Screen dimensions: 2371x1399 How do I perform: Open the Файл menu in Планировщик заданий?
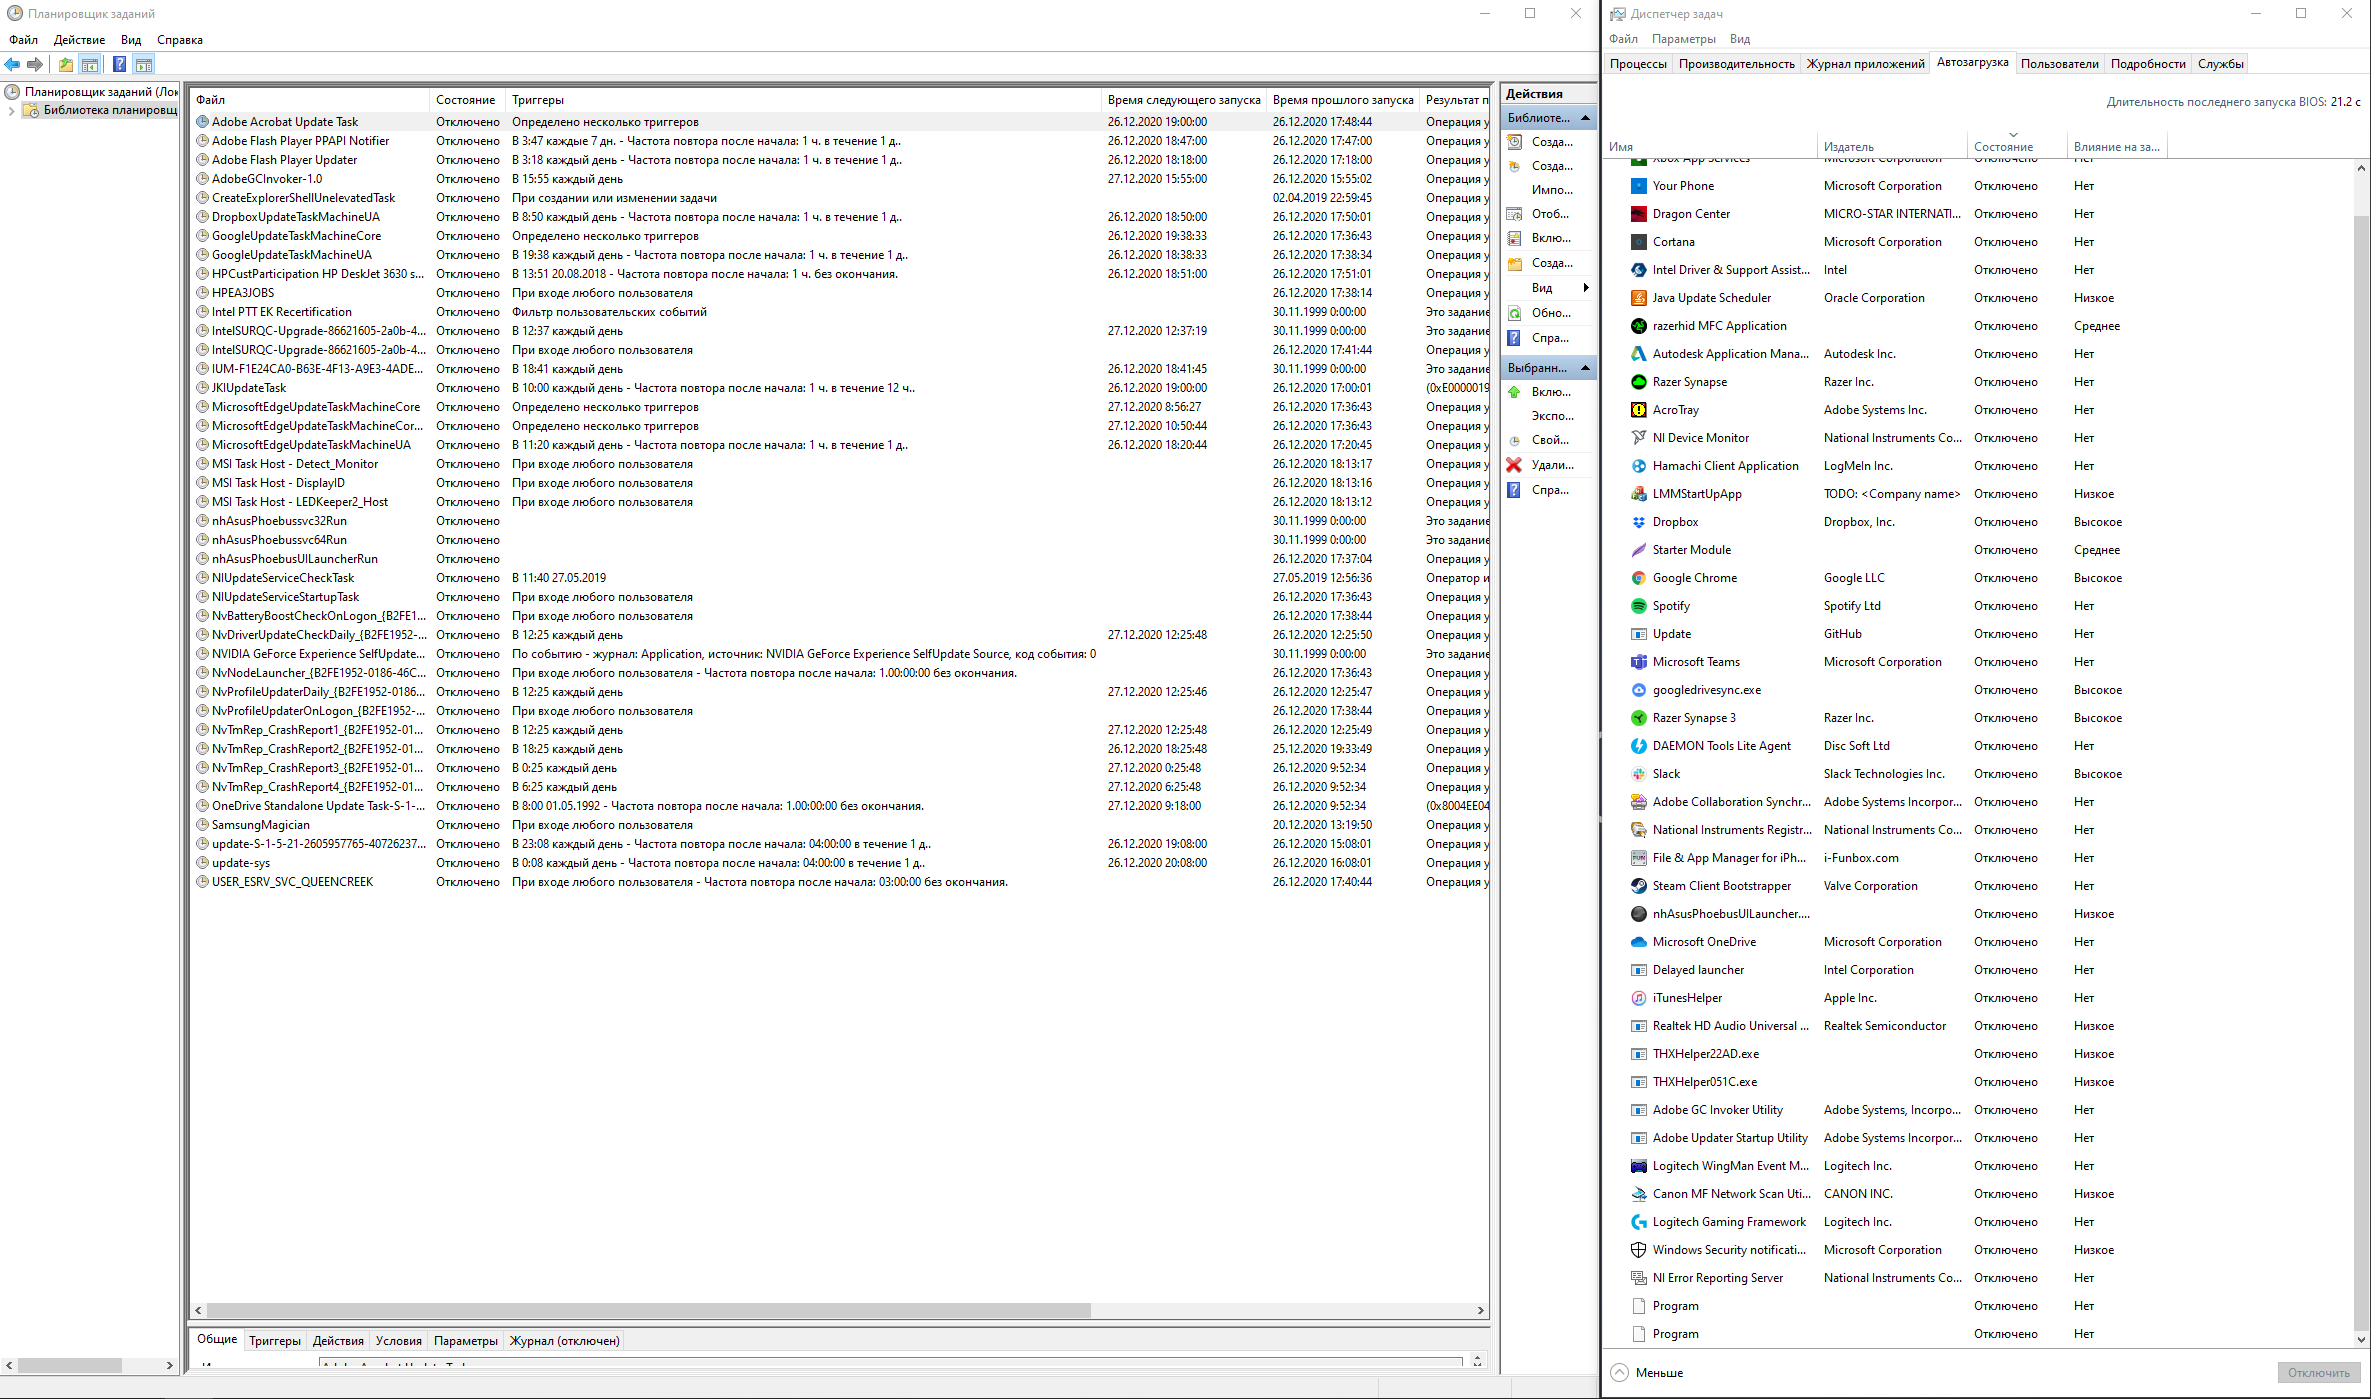tap(23, 40)
